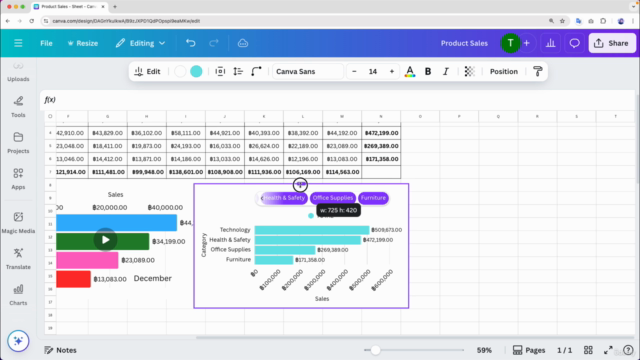Expand the Editing mode dropdown

(x=140, y=43)
